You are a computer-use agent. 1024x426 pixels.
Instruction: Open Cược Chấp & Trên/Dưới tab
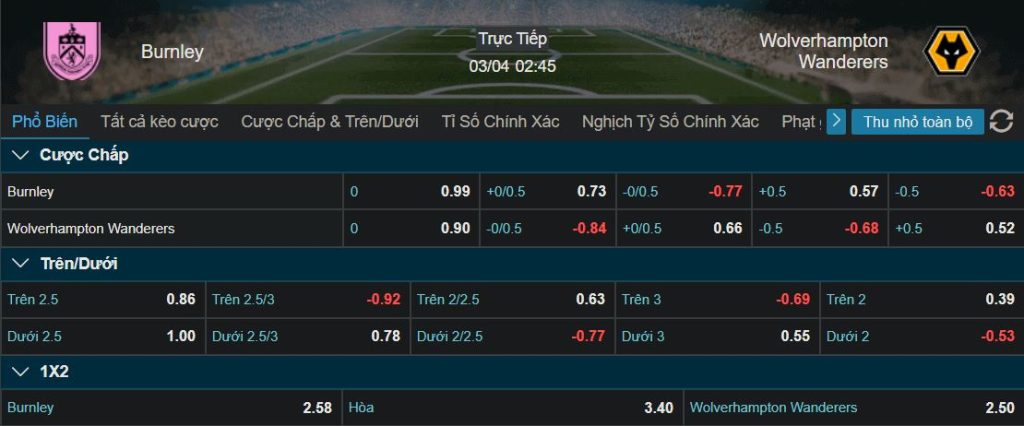[329, 122]
